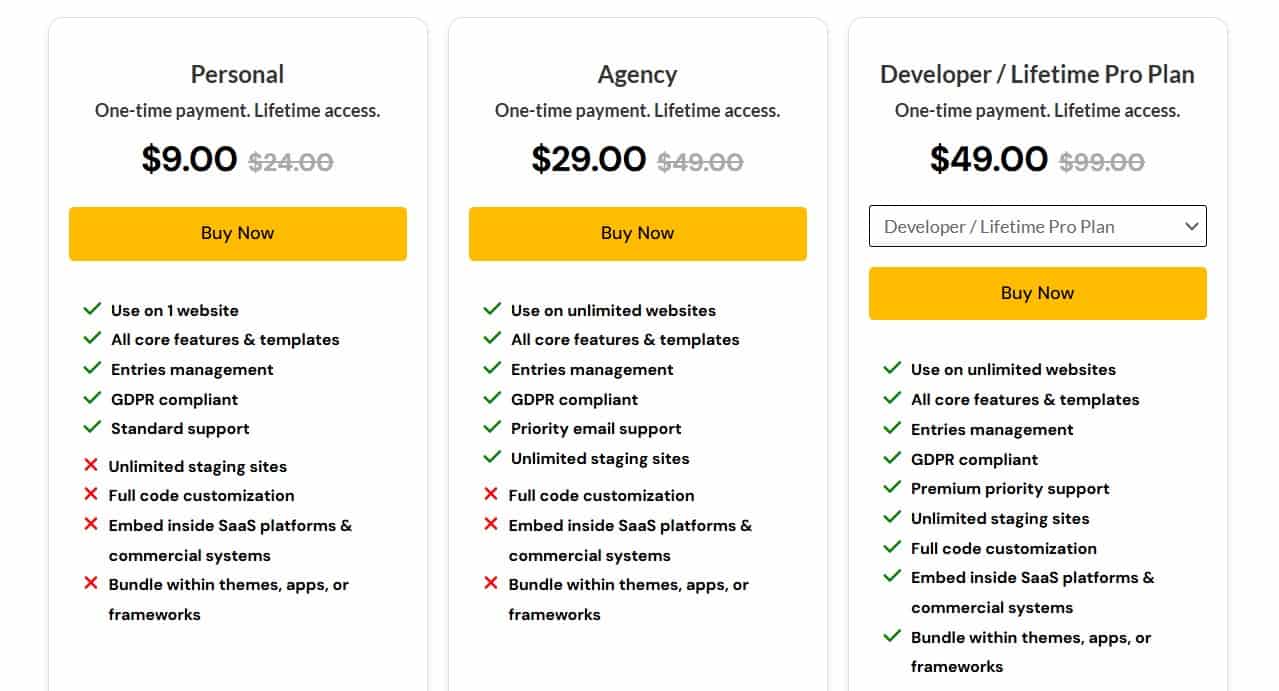Click Buy Now under Developer plan
The height and width of the screenshot is (691, 1279).
pos(1037,293)
